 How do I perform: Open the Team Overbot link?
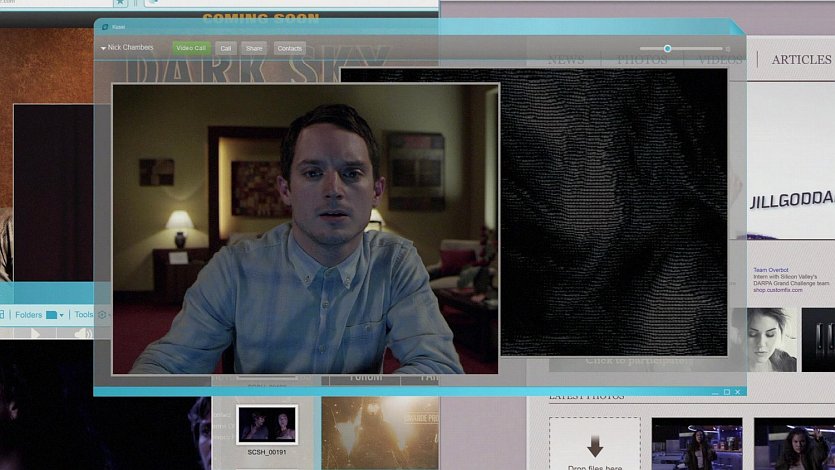(x=773, y=270)
